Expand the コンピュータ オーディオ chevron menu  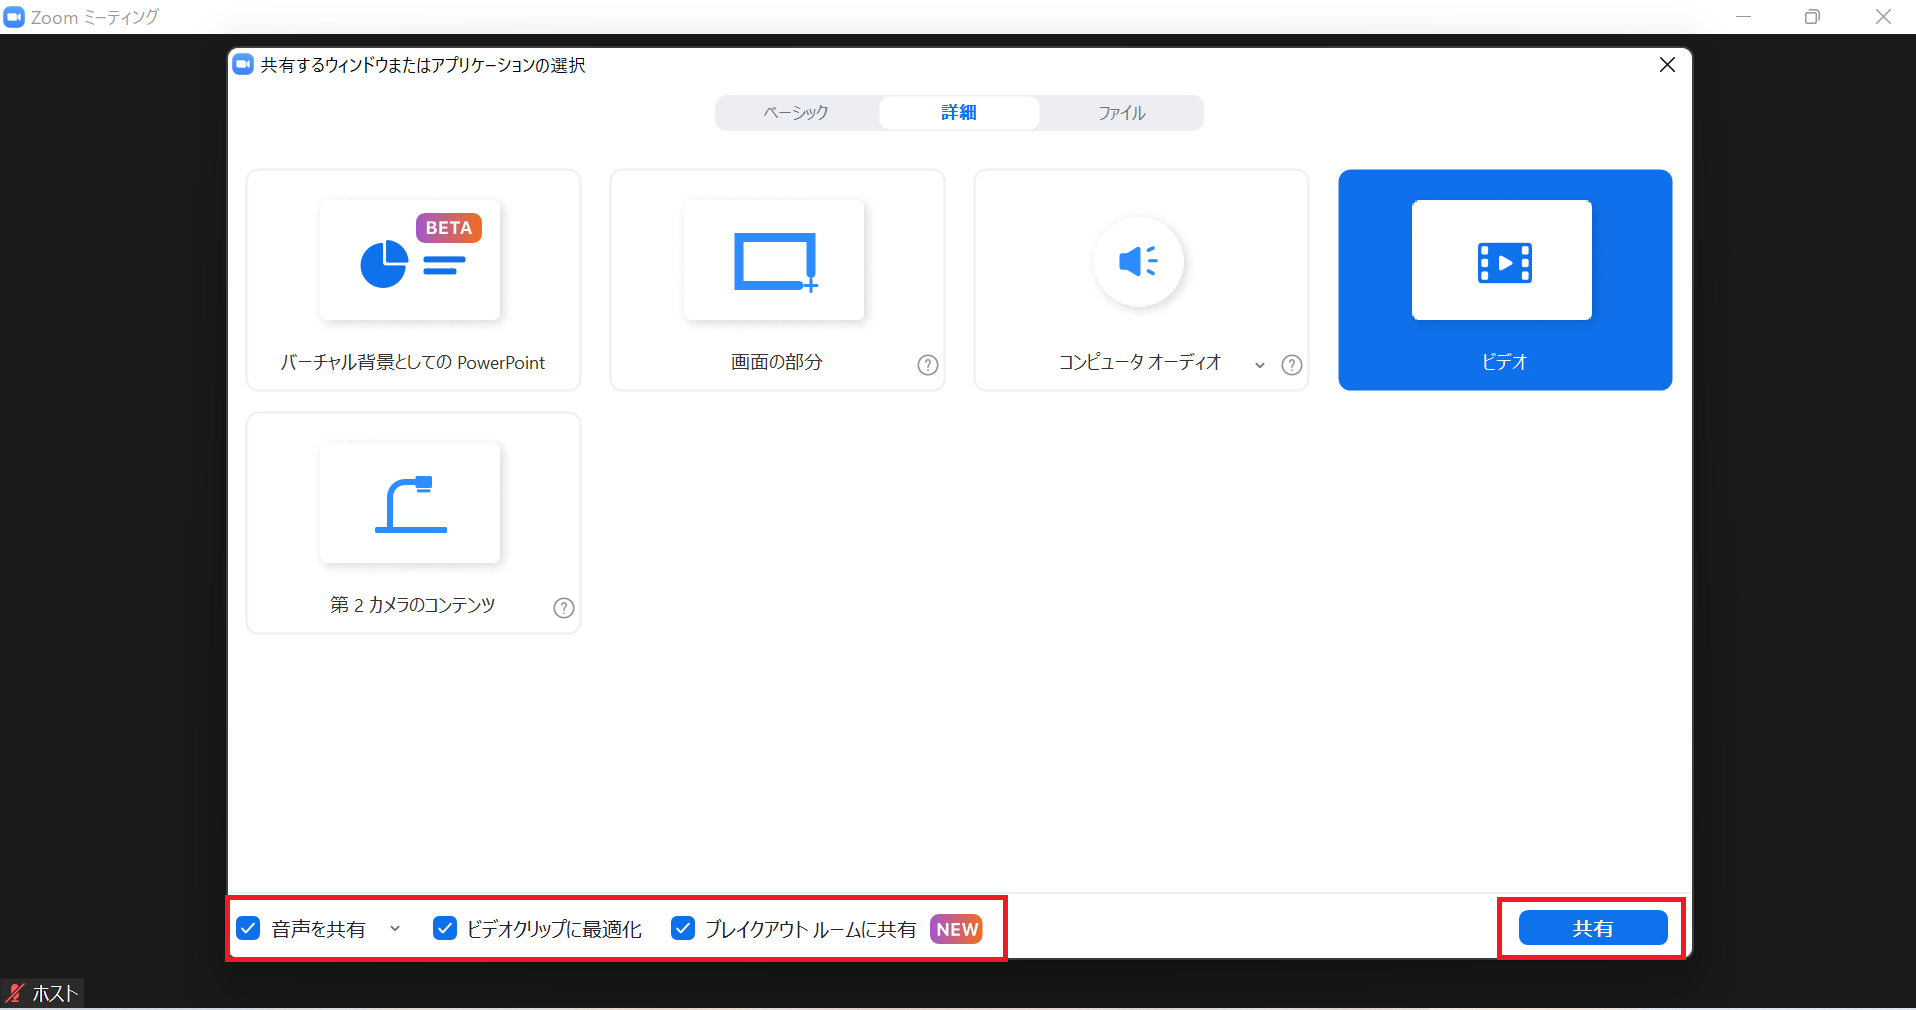tap(1260, 365)
